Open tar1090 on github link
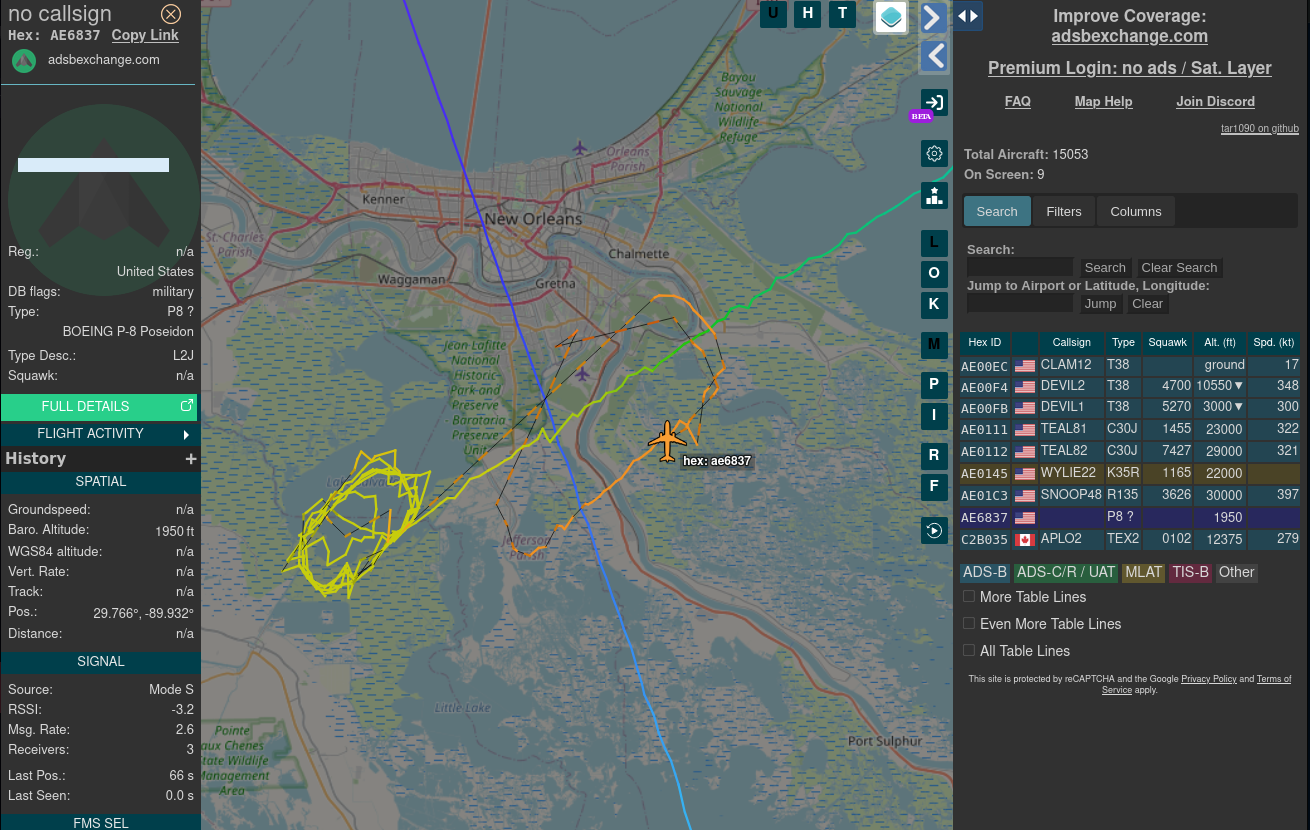This screenshot has height=830, width=1310. [1260, 128]
